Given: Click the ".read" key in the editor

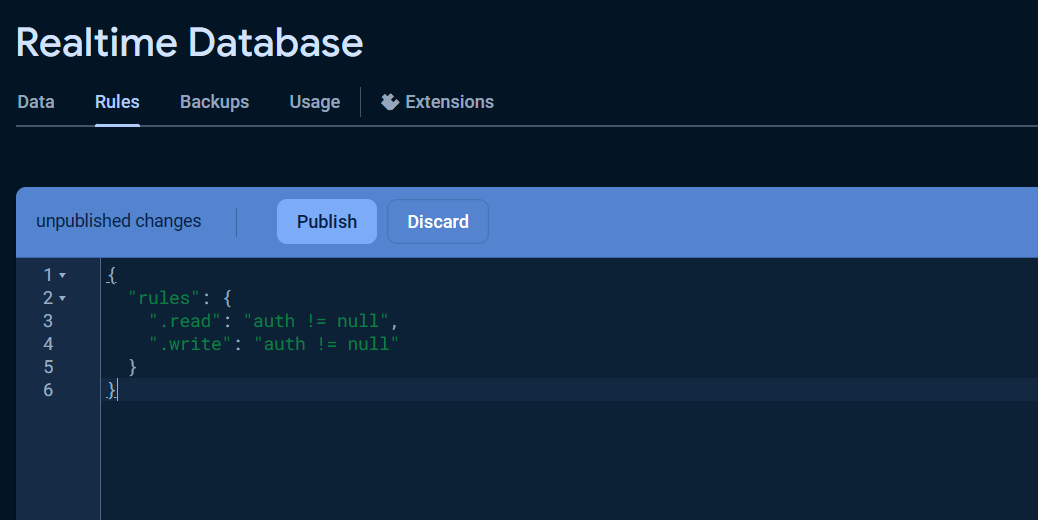Looking at the screenshot, I should [x=185, y=321].
